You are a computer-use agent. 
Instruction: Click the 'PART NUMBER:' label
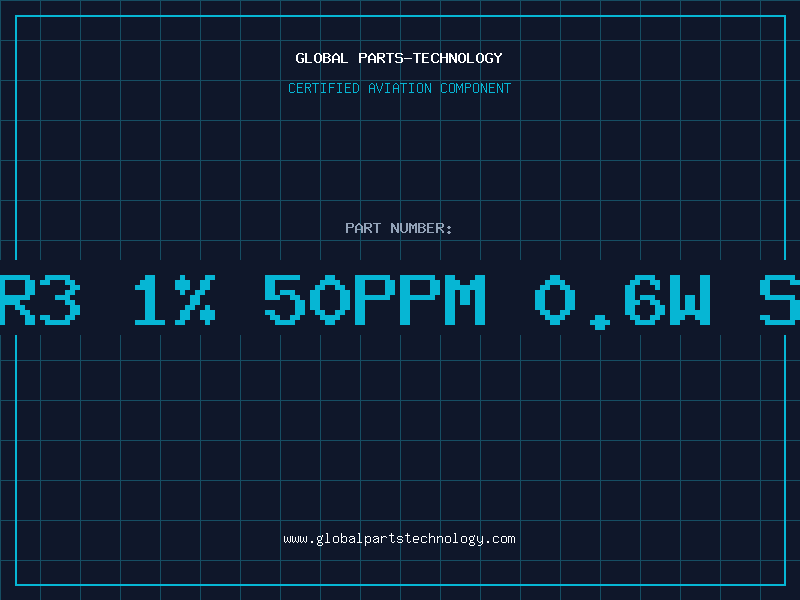[399, 228]
